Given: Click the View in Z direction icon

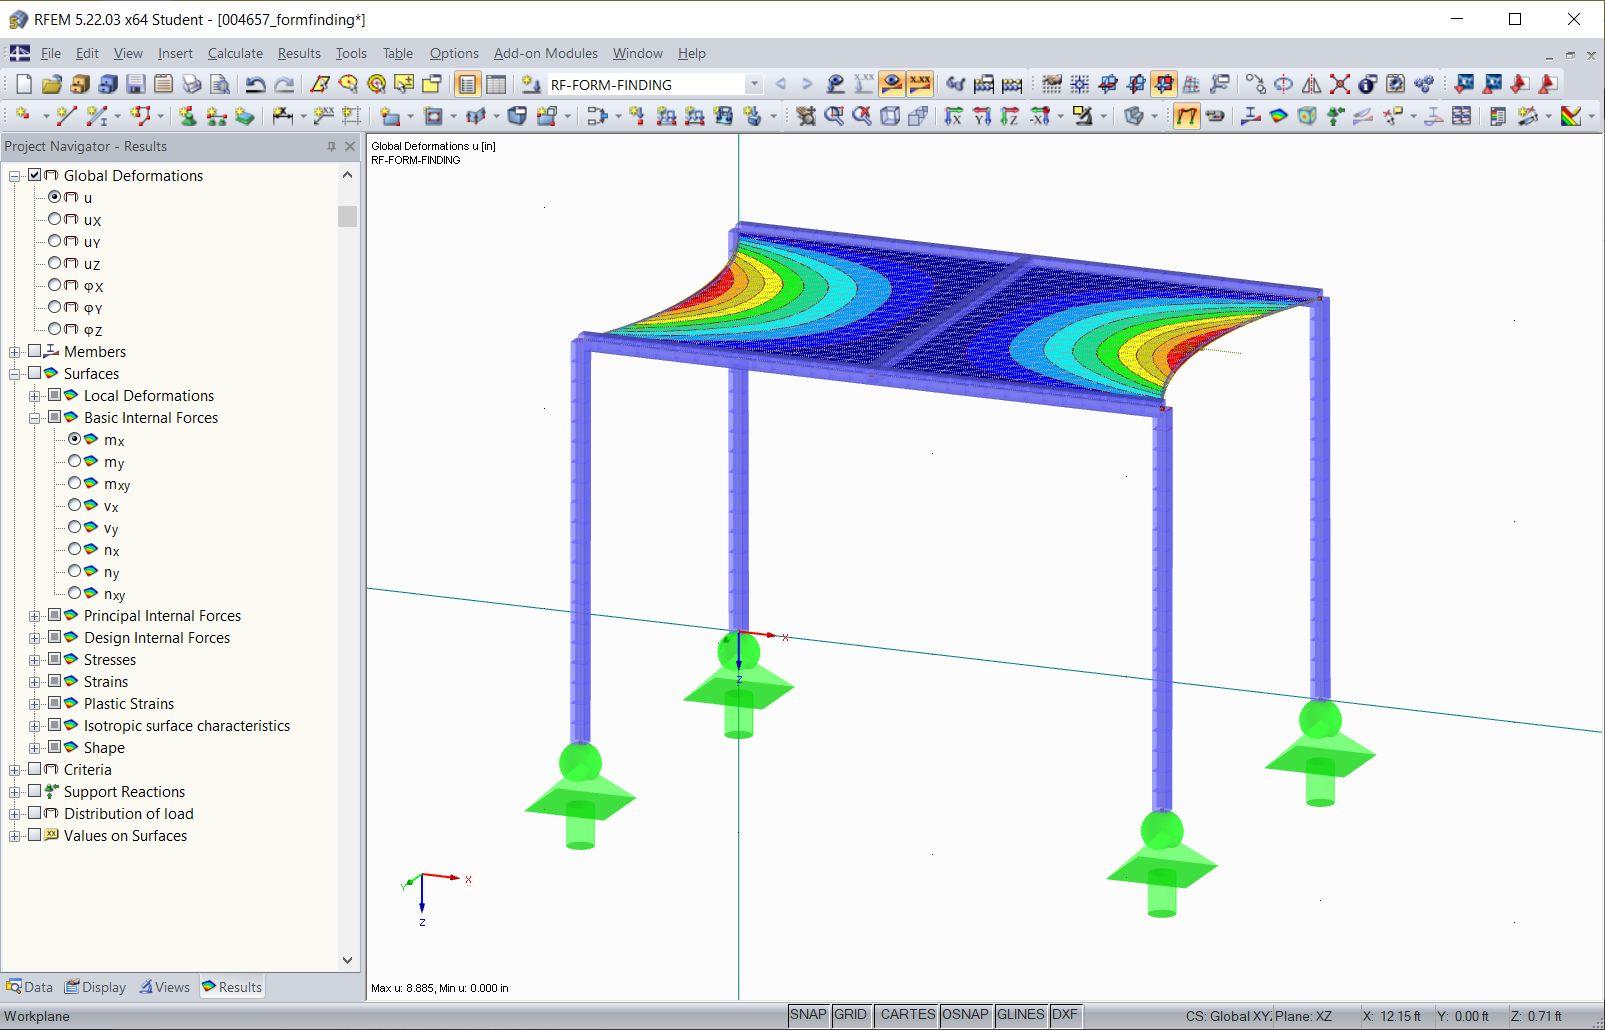Looking at the screenshot, I should click(1010, 116).
